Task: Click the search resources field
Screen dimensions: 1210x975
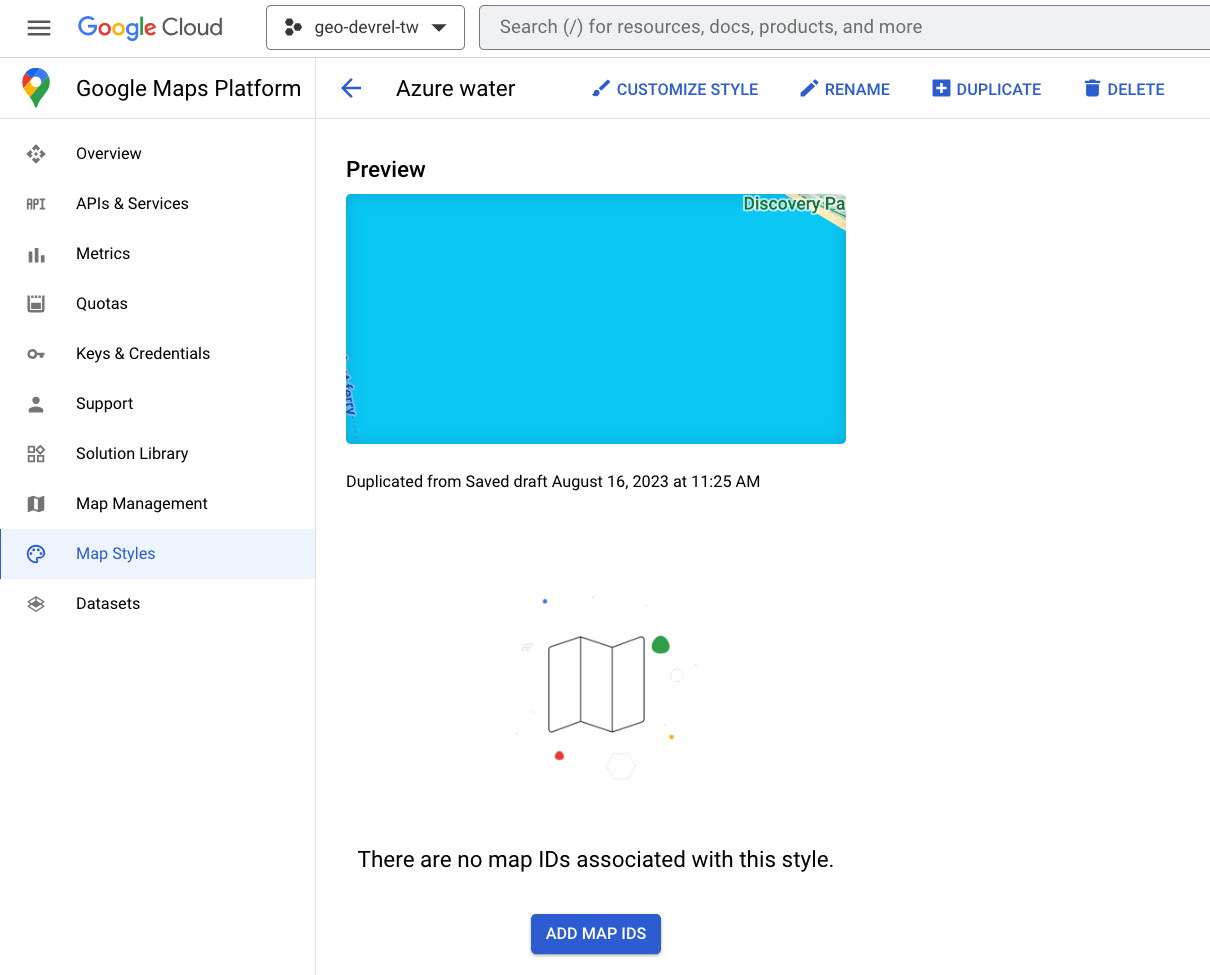Action: (x=844, y=28)
